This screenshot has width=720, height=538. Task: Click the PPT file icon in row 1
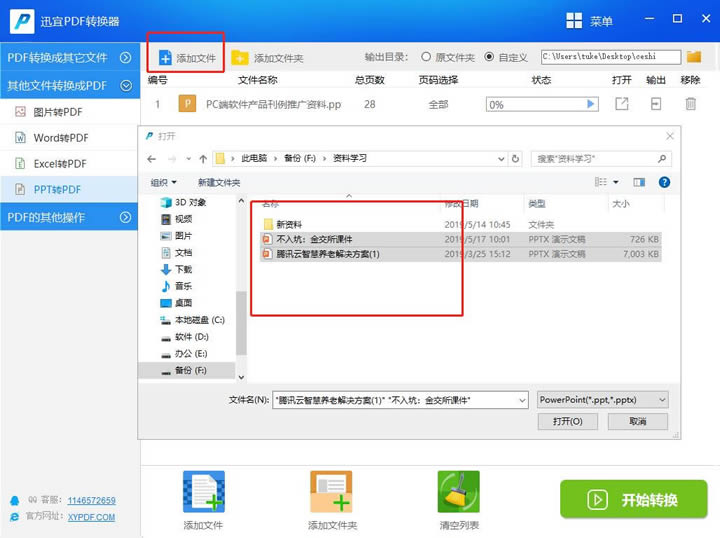(187, 104)
